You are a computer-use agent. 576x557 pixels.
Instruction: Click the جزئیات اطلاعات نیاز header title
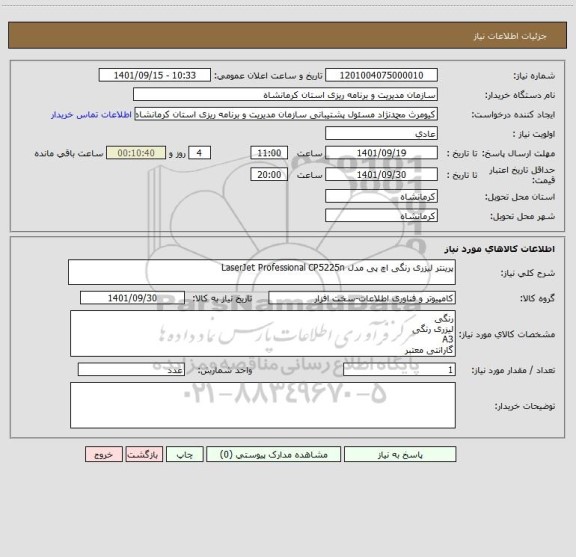(510, 36)
